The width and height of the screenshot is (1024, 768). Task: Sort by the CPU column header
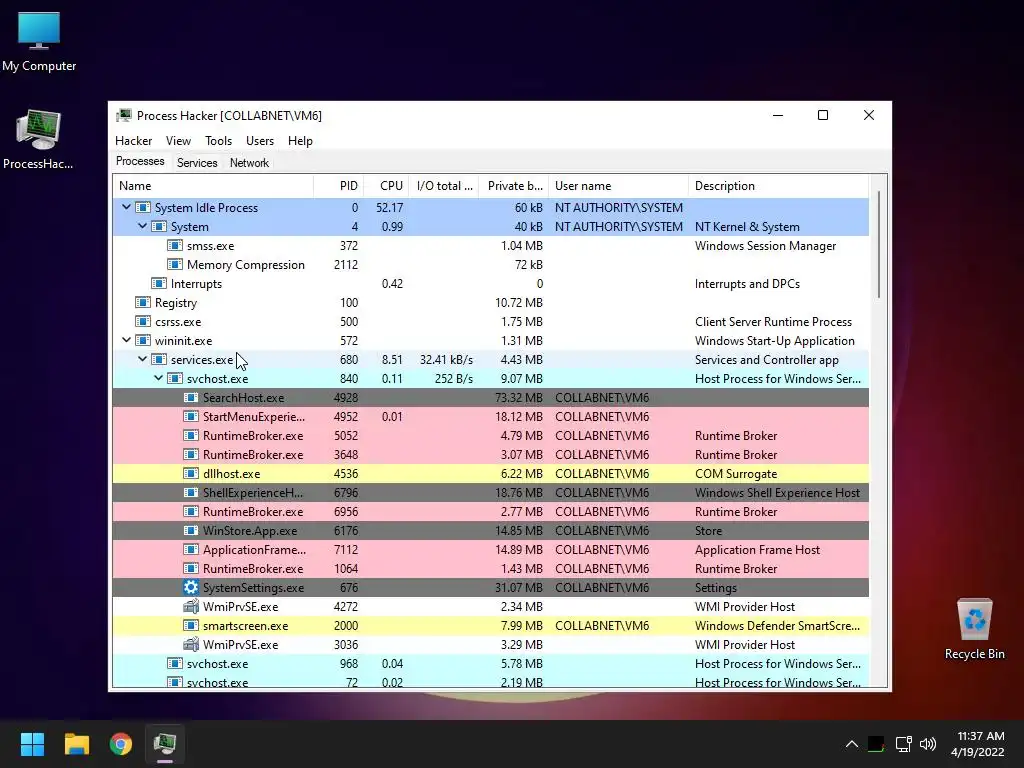387,185
